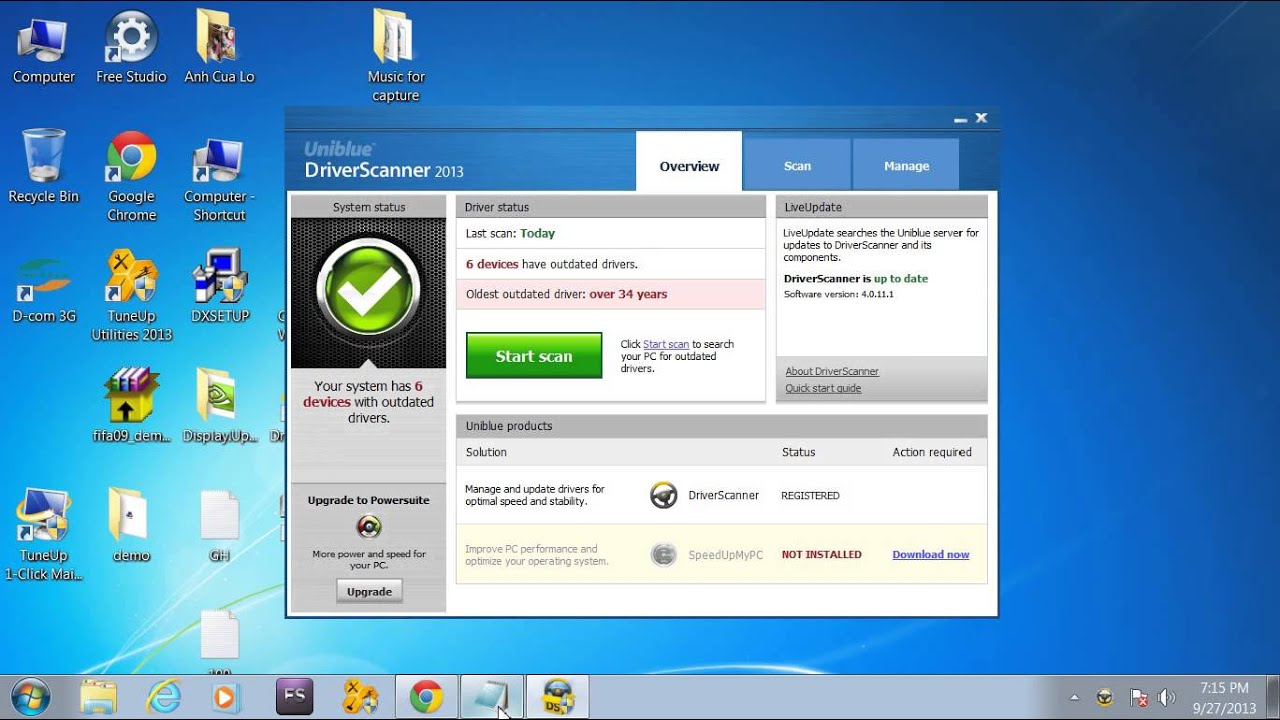
Task: Open the Free Studio desktop shortcut
Action: click(x=131, y=48)
